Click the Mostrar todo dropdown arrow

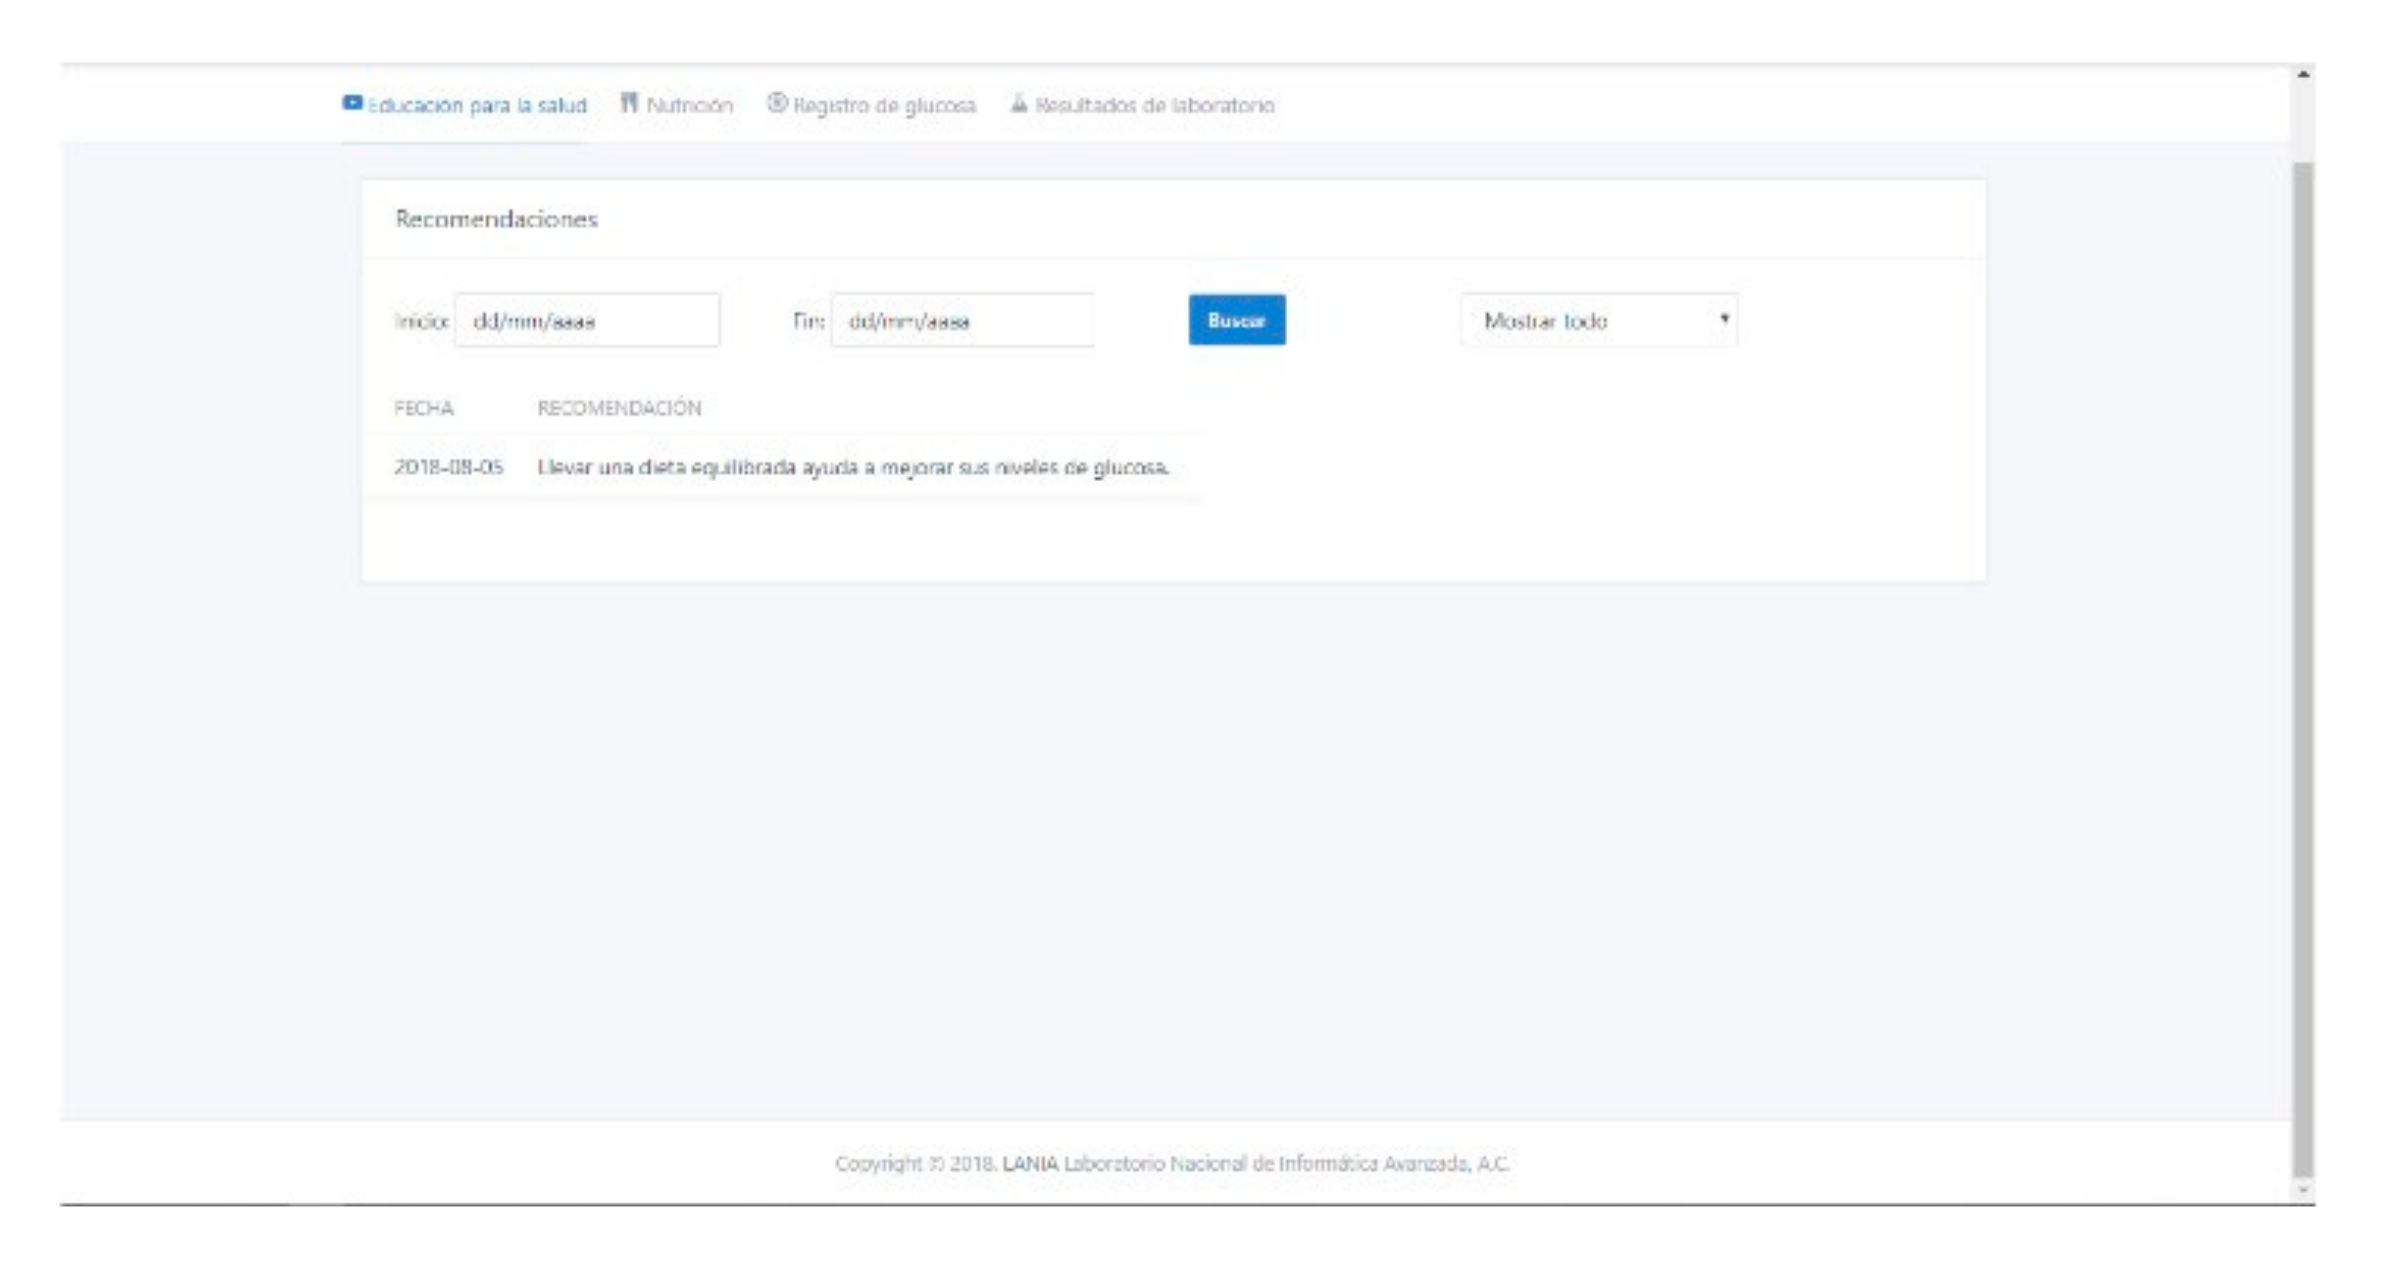[1724, 319]
